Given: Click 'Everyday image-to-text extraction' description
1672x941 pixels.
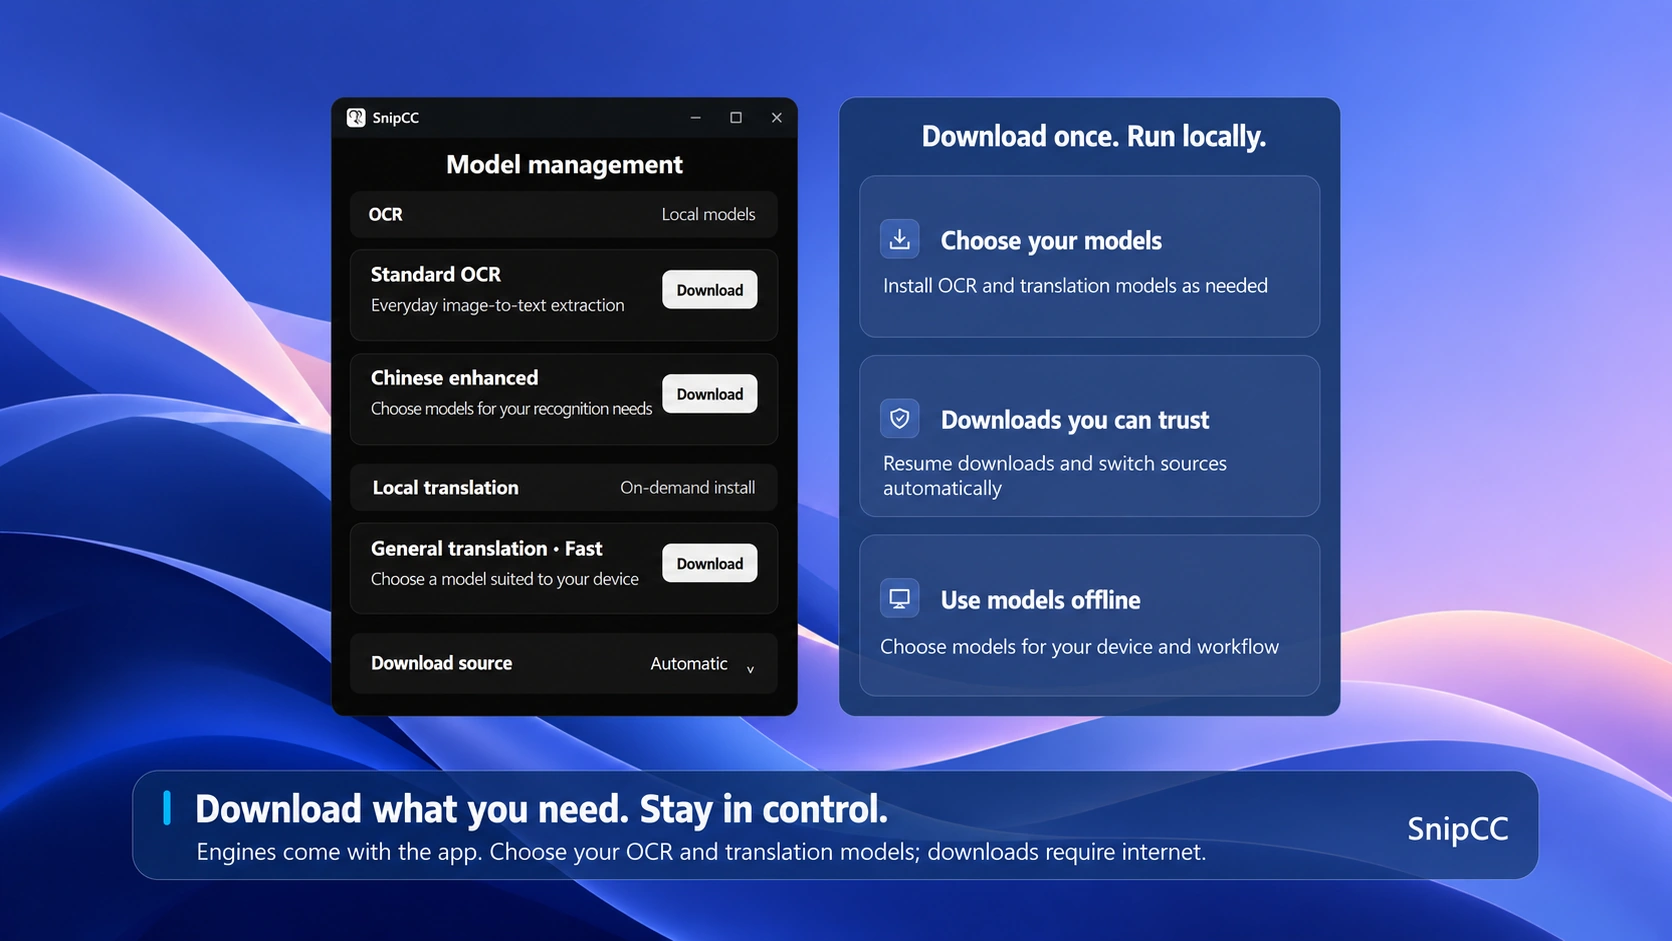Looking at the screenshot, I should coord(497,305).
